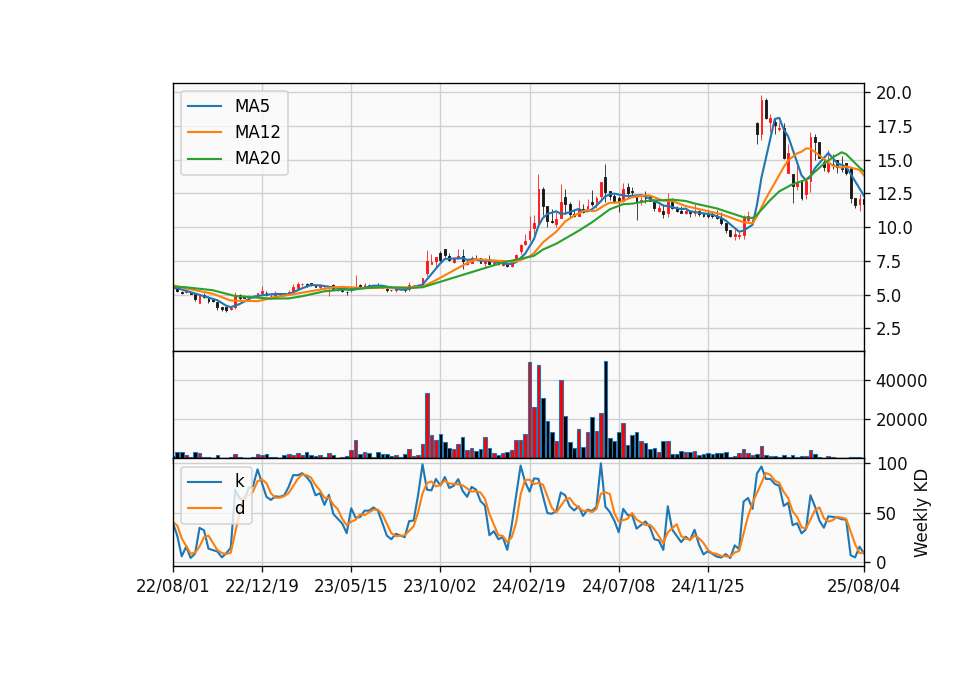The width and height of the screenshot is (960, 690).
Task: Click the 0 tick on KD axis
Action: [881, 563]
